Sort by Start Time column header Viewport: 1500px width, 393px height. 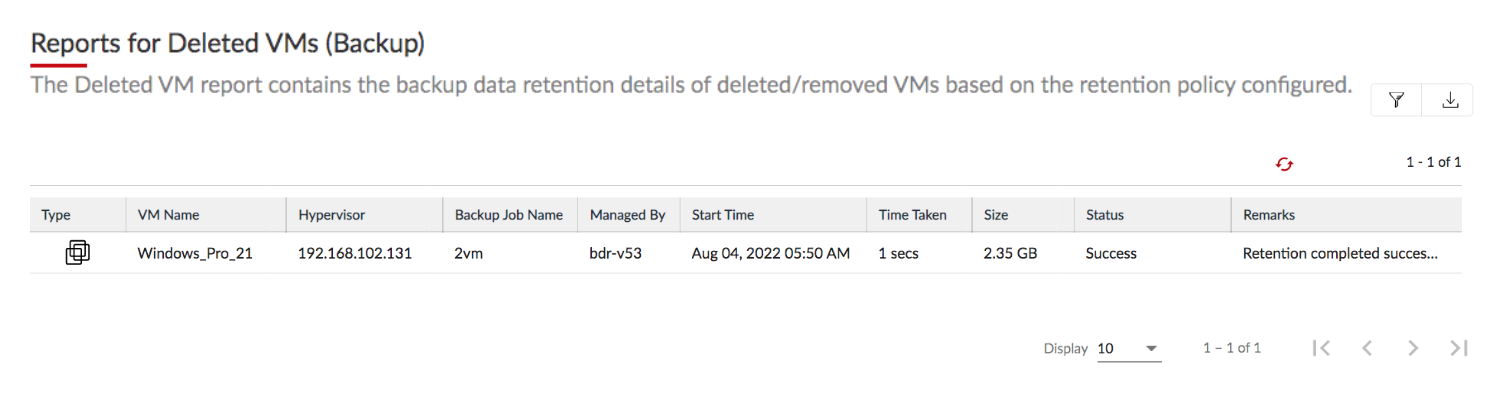point(723,215)
